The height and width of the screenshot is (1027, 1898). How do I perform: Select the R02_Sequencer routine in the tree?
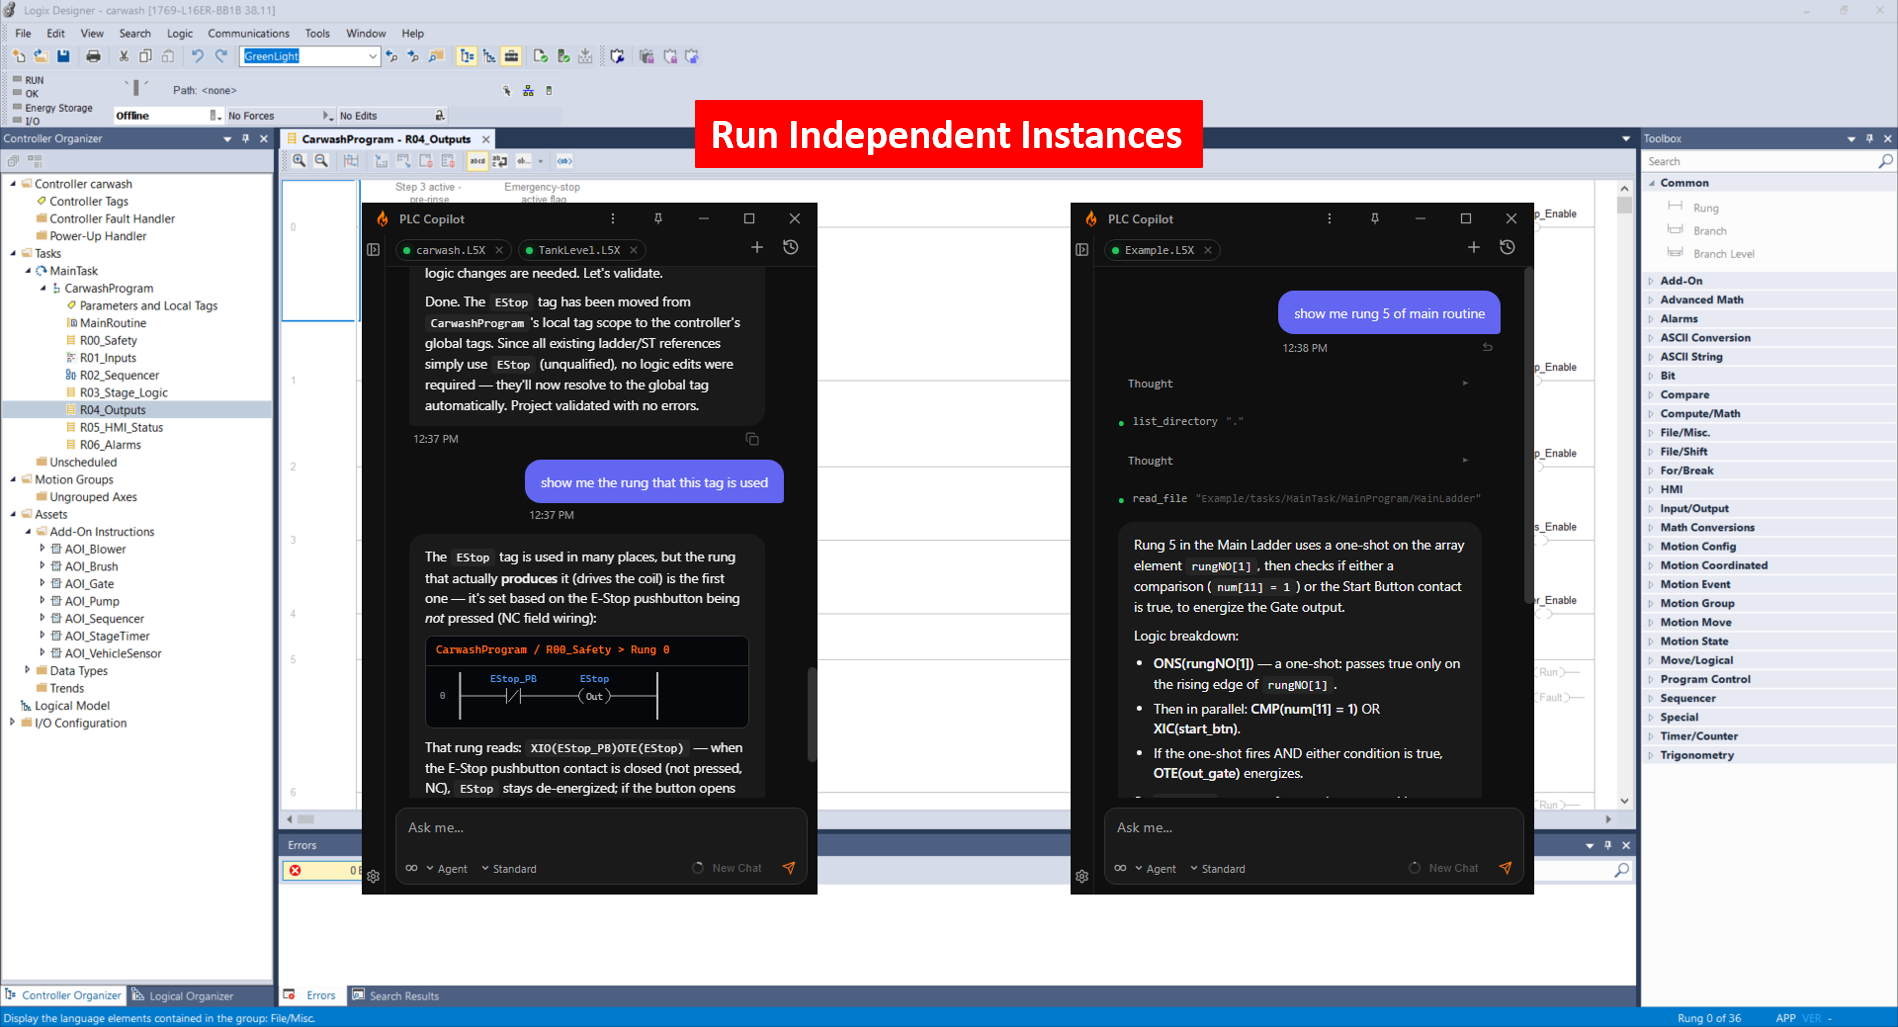click(119, 375)
